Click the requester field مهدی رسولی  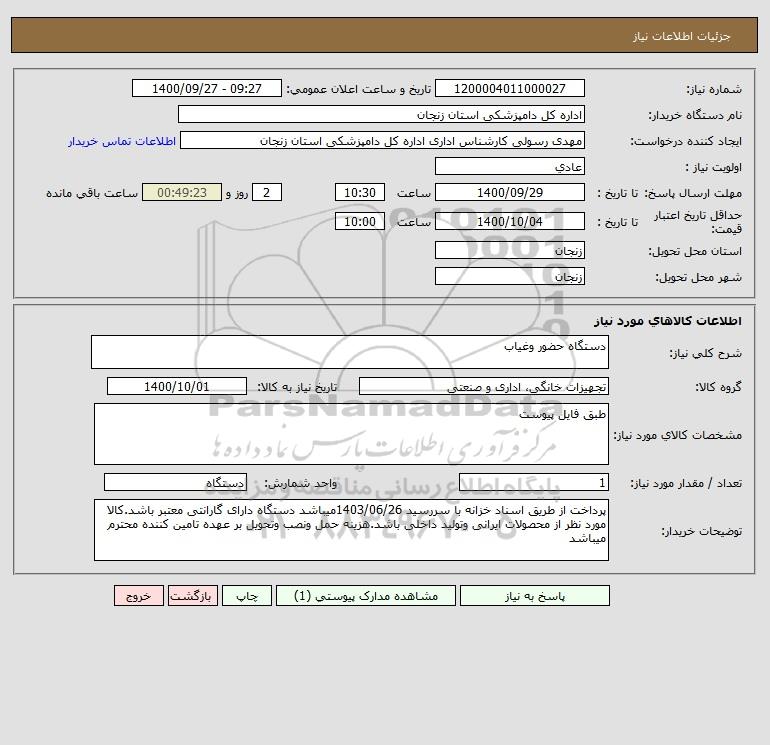pyautogui.click(x=382, y=140)
